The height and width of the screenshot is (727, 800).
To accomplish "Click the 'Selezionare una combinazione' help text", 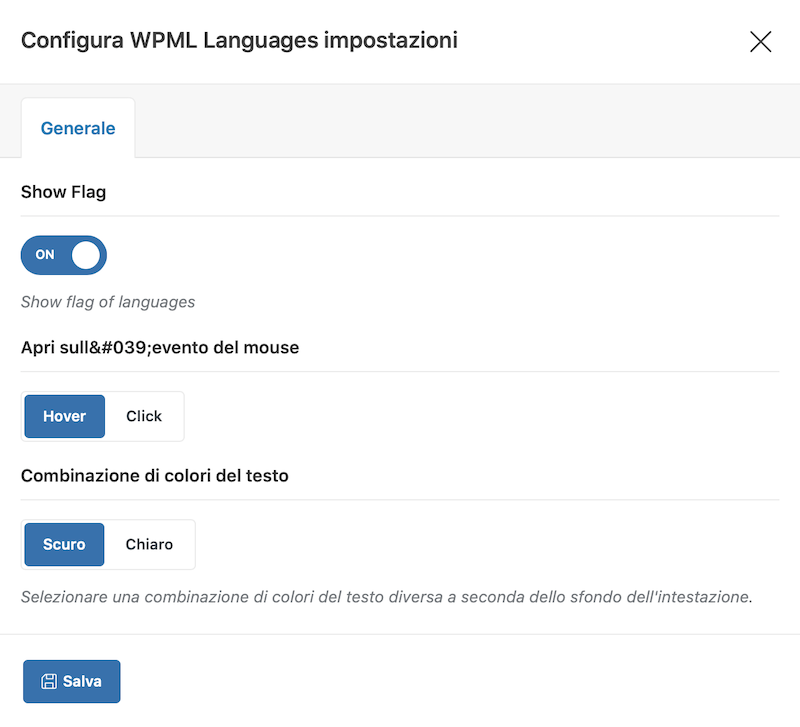I will click(x=387, y=597).
